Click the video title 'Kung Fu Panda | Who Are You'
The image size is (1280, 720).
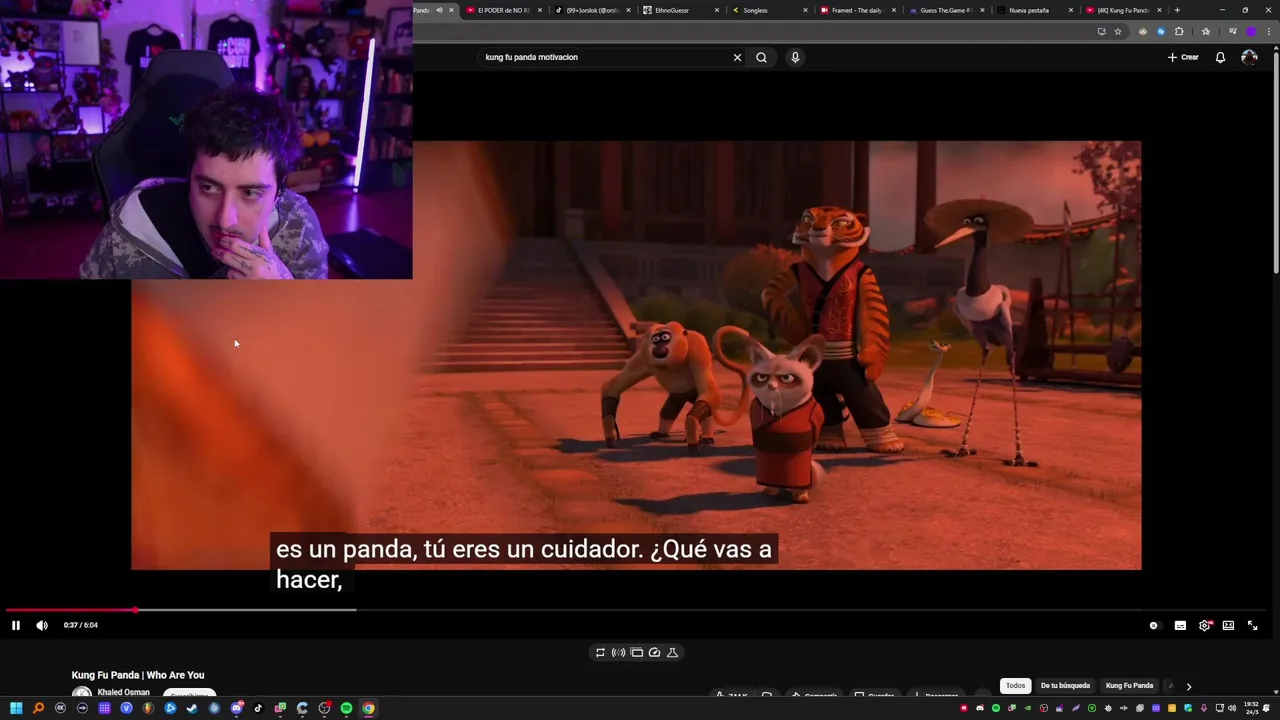(138, 675)
